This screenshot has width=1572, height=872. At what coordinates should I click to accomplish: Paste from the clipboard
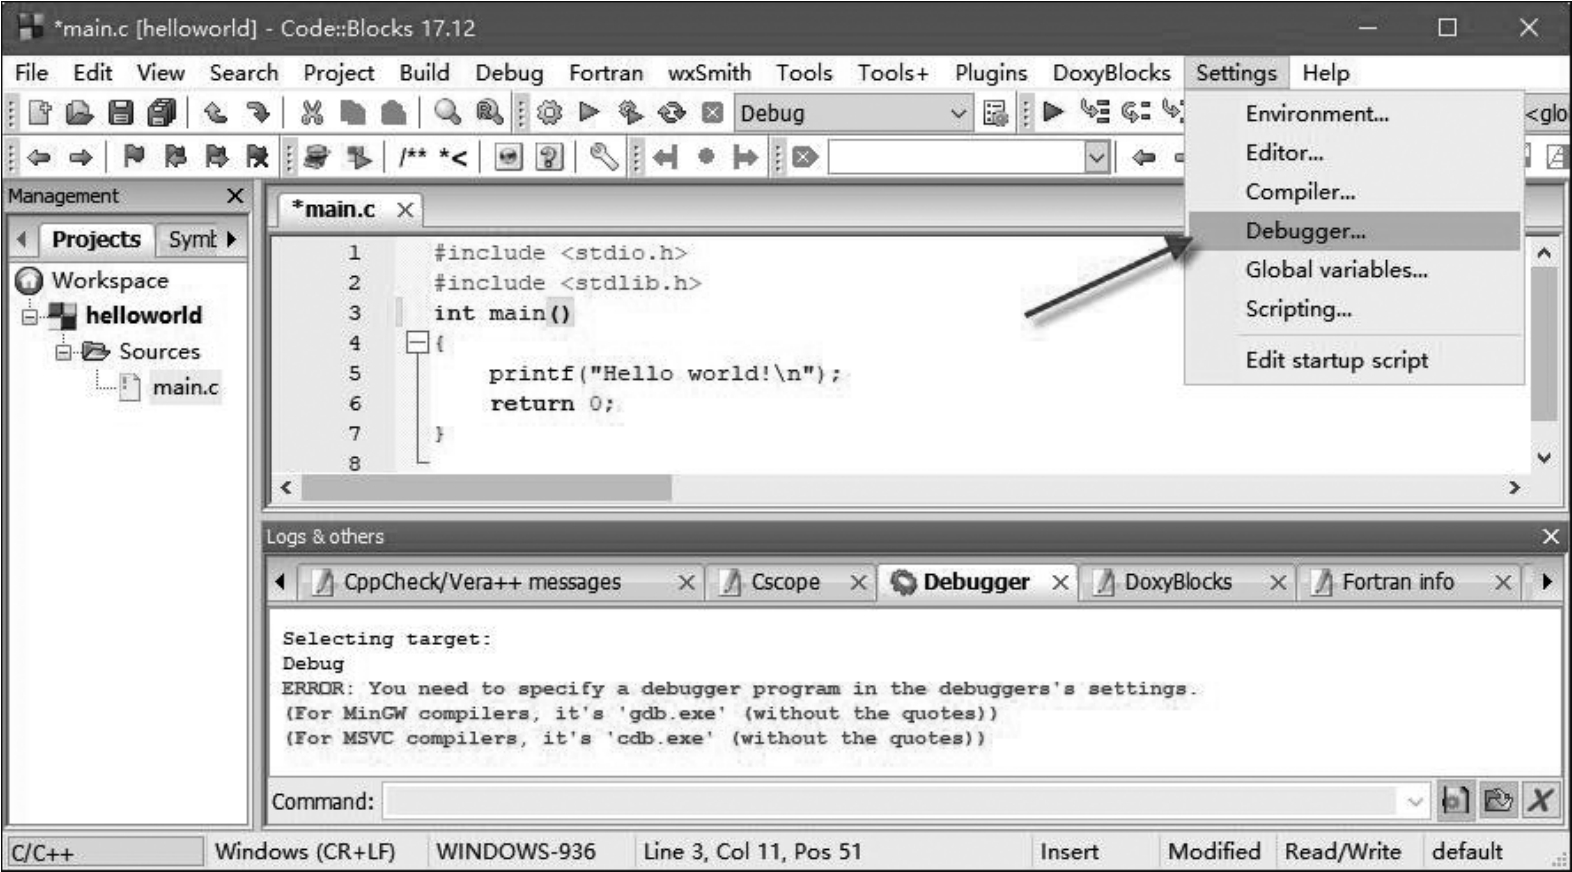(394, 113)
